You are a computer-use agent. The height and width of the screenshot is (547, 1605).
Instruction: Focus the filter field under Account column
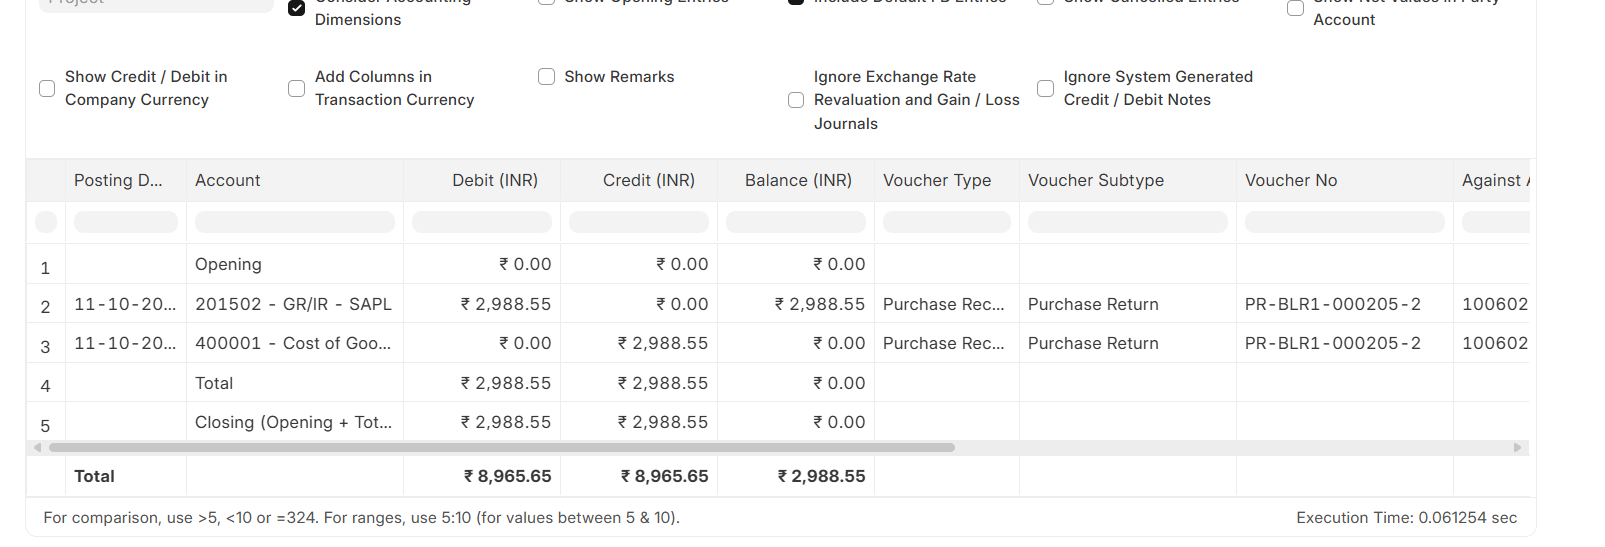pos(295,222)
